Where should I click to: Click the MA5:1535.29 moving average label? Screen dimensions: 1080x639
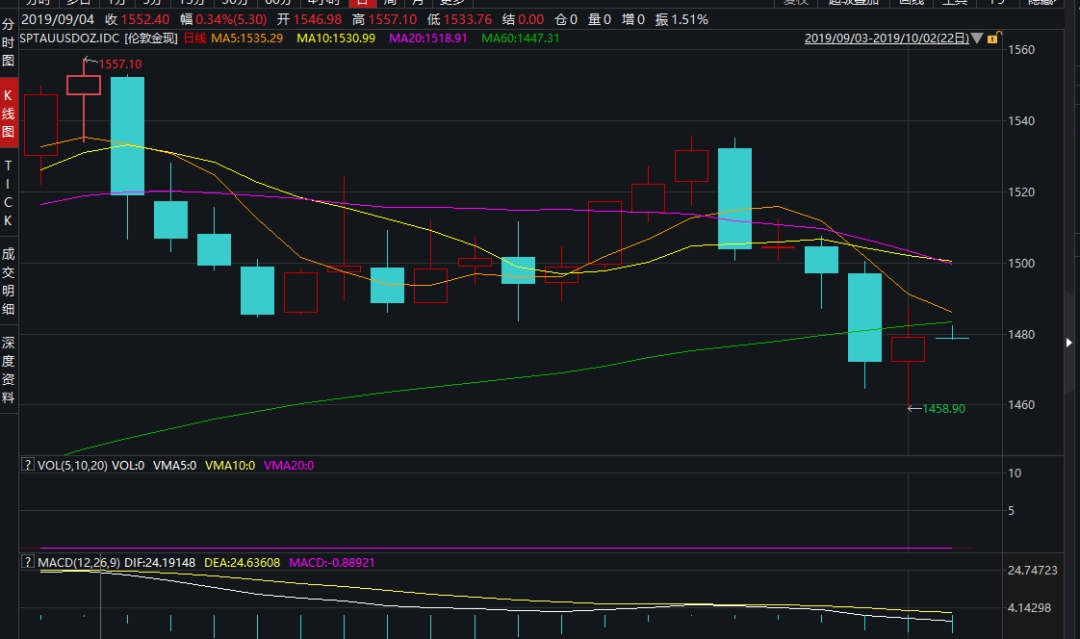[x=248, y=38]
